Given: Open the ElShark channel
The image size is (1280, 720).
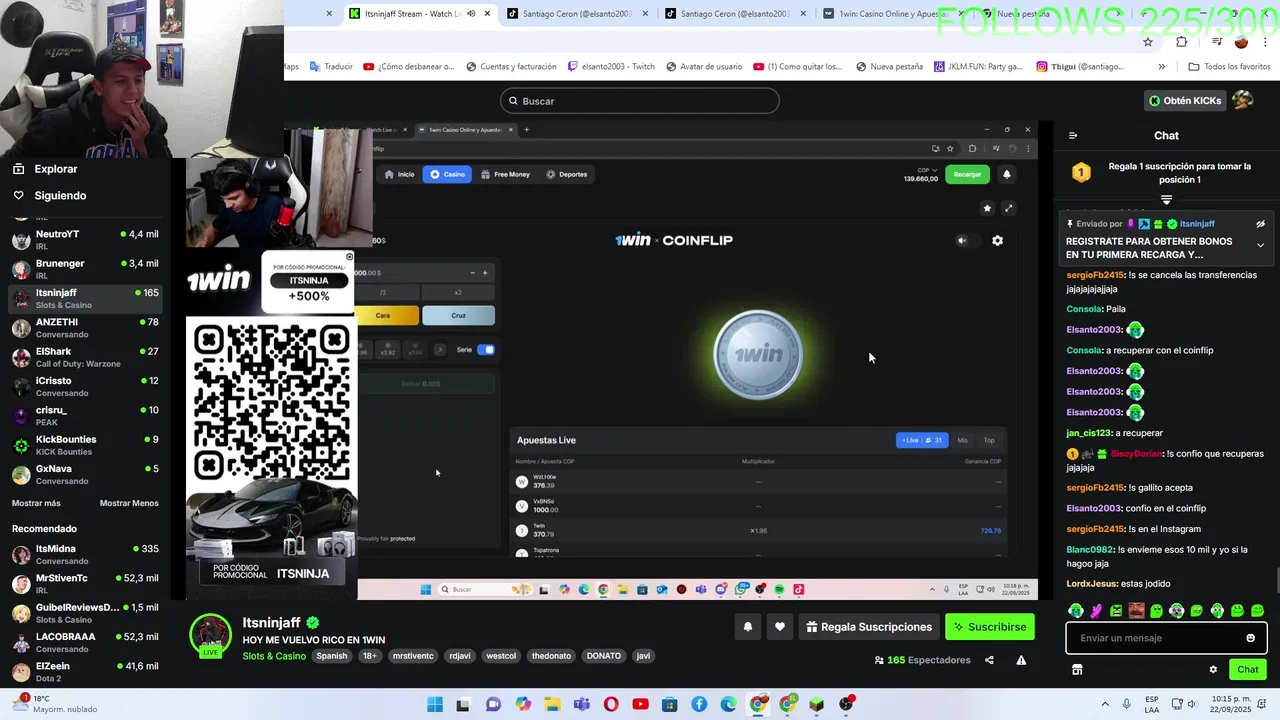Looking at the screenshot, I should tap(85, 357).
